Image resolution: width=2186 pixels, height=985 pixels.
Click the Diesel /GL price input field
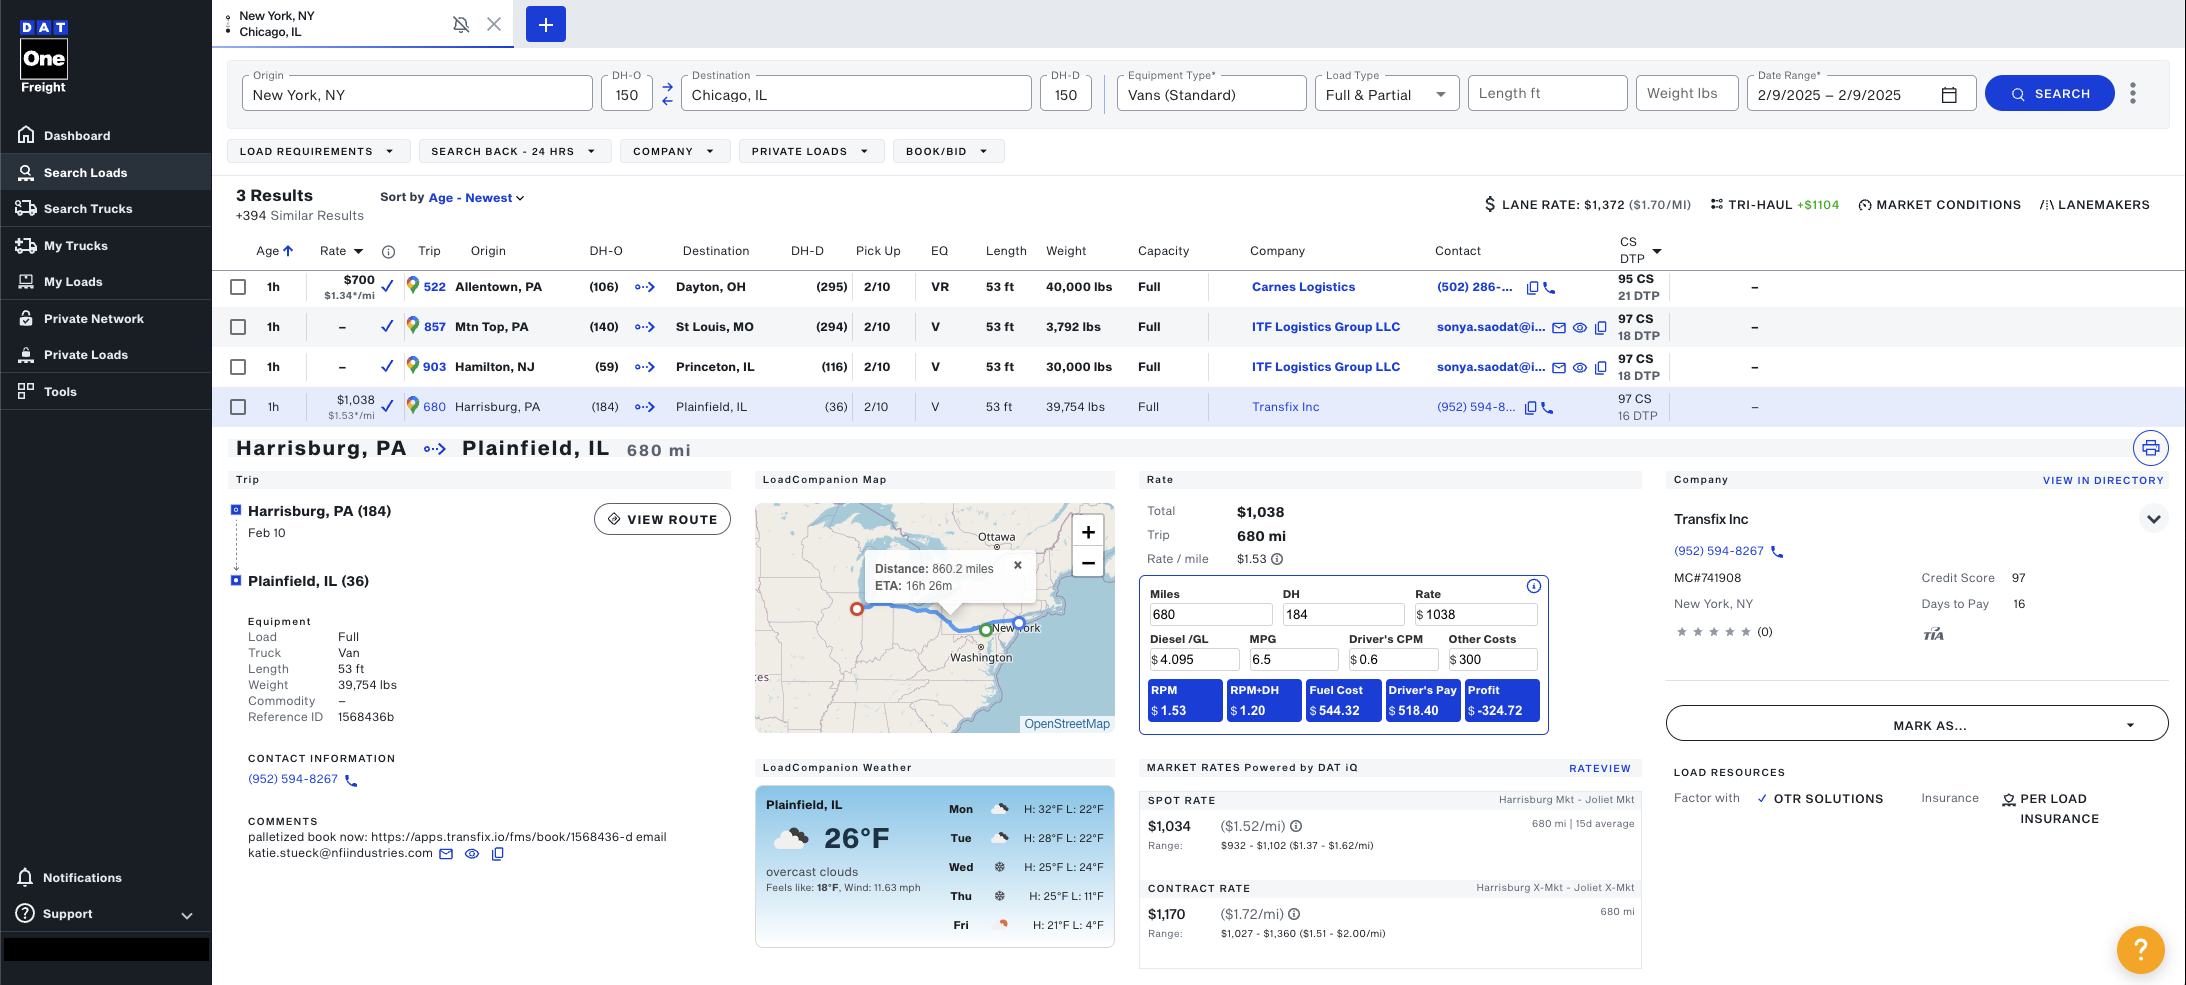click(1196, 660)
